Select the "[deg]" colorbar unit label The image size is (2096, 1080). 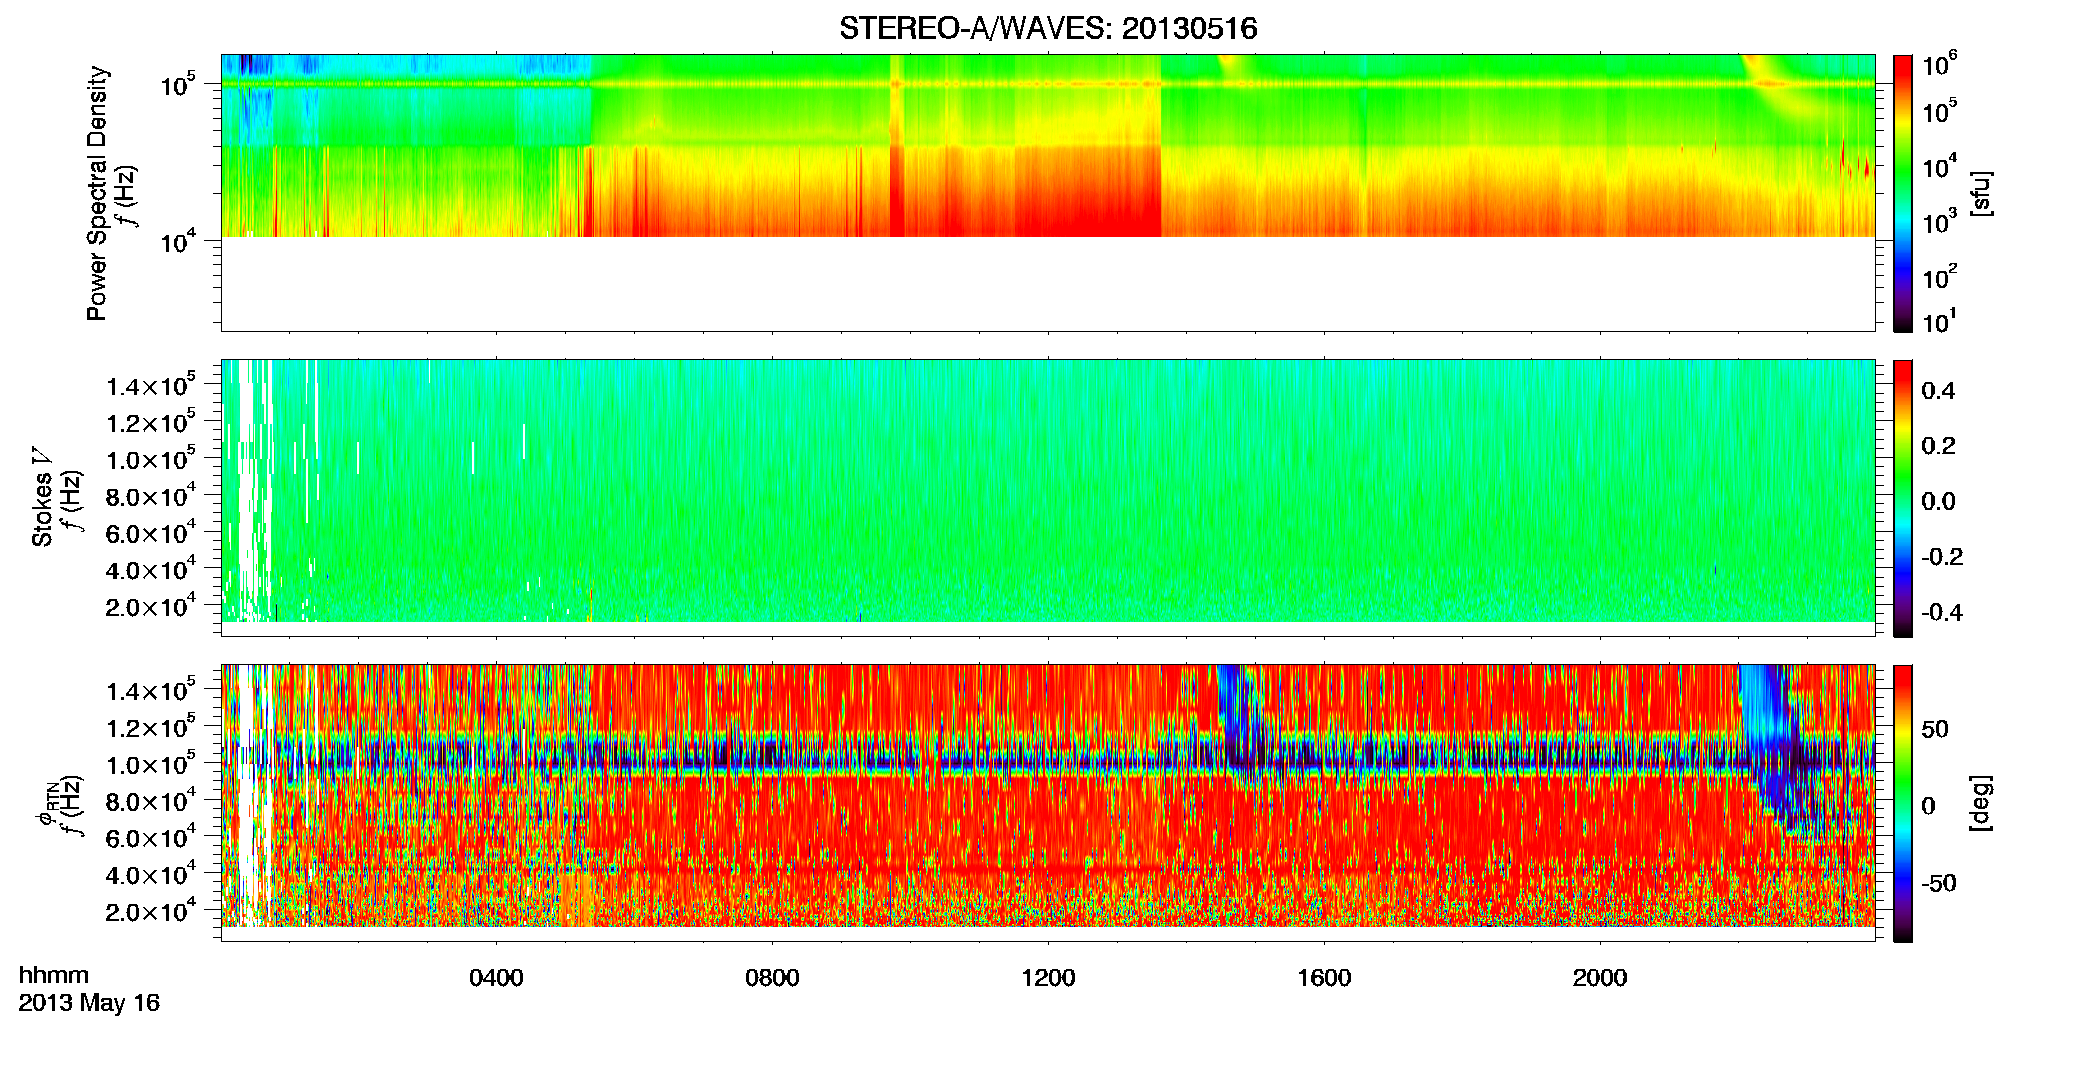point(1981,803)
